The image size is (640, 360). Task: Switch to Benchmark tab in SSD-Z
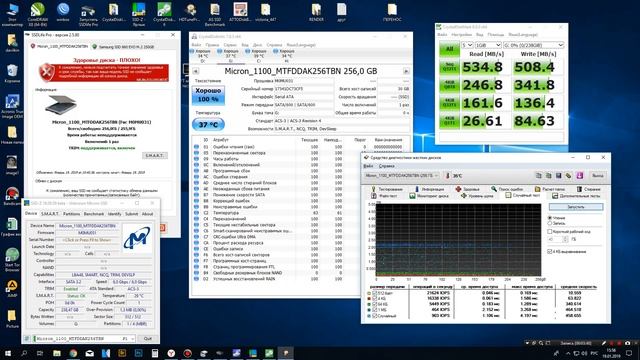click(94, 214)
